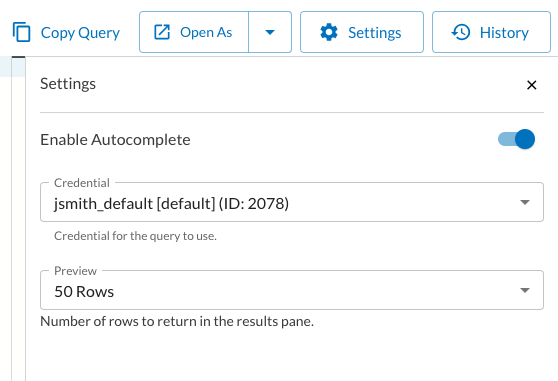
Task: Close the Settings panel with the X
Action: [x=532, y=85]
